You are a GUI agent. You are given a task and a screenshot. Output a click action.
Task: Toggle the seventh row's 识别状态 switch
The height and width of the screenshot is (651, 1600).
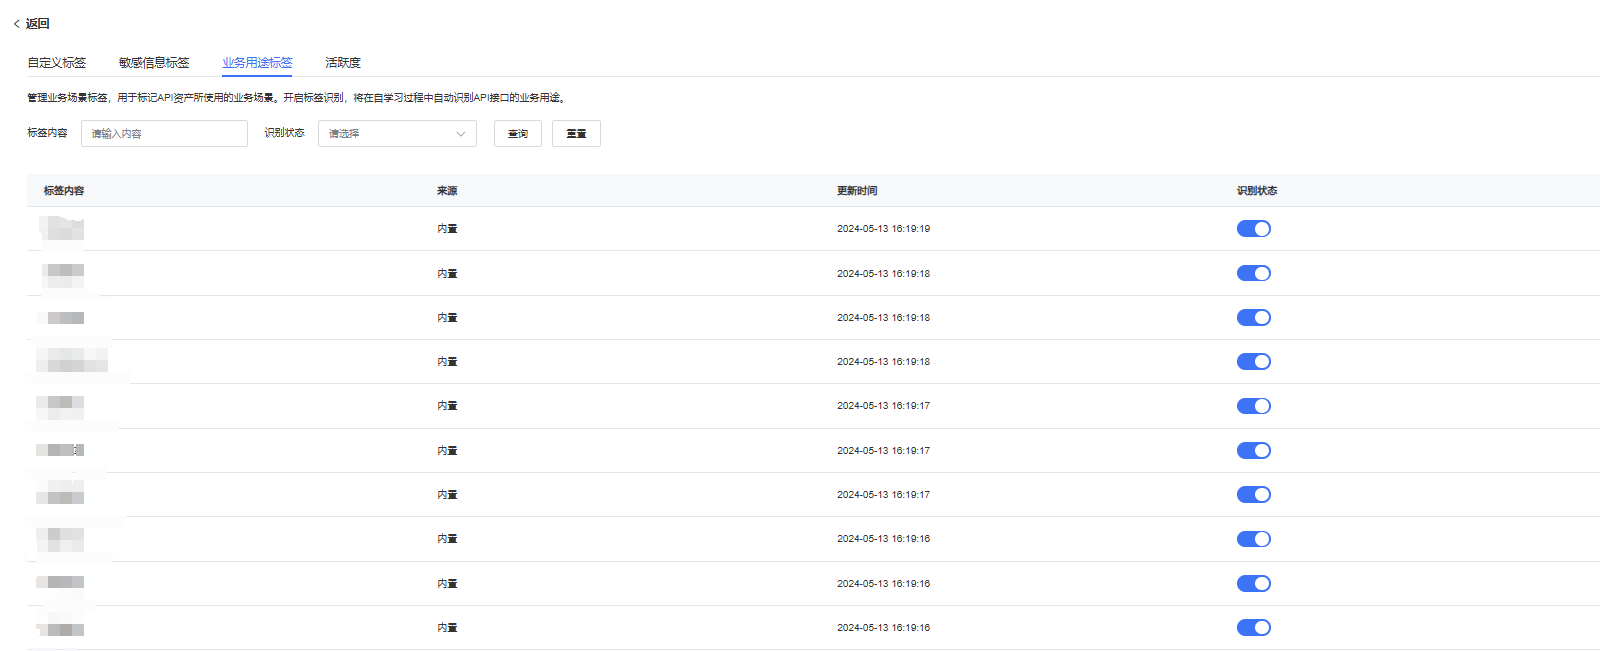(1253, 494)
